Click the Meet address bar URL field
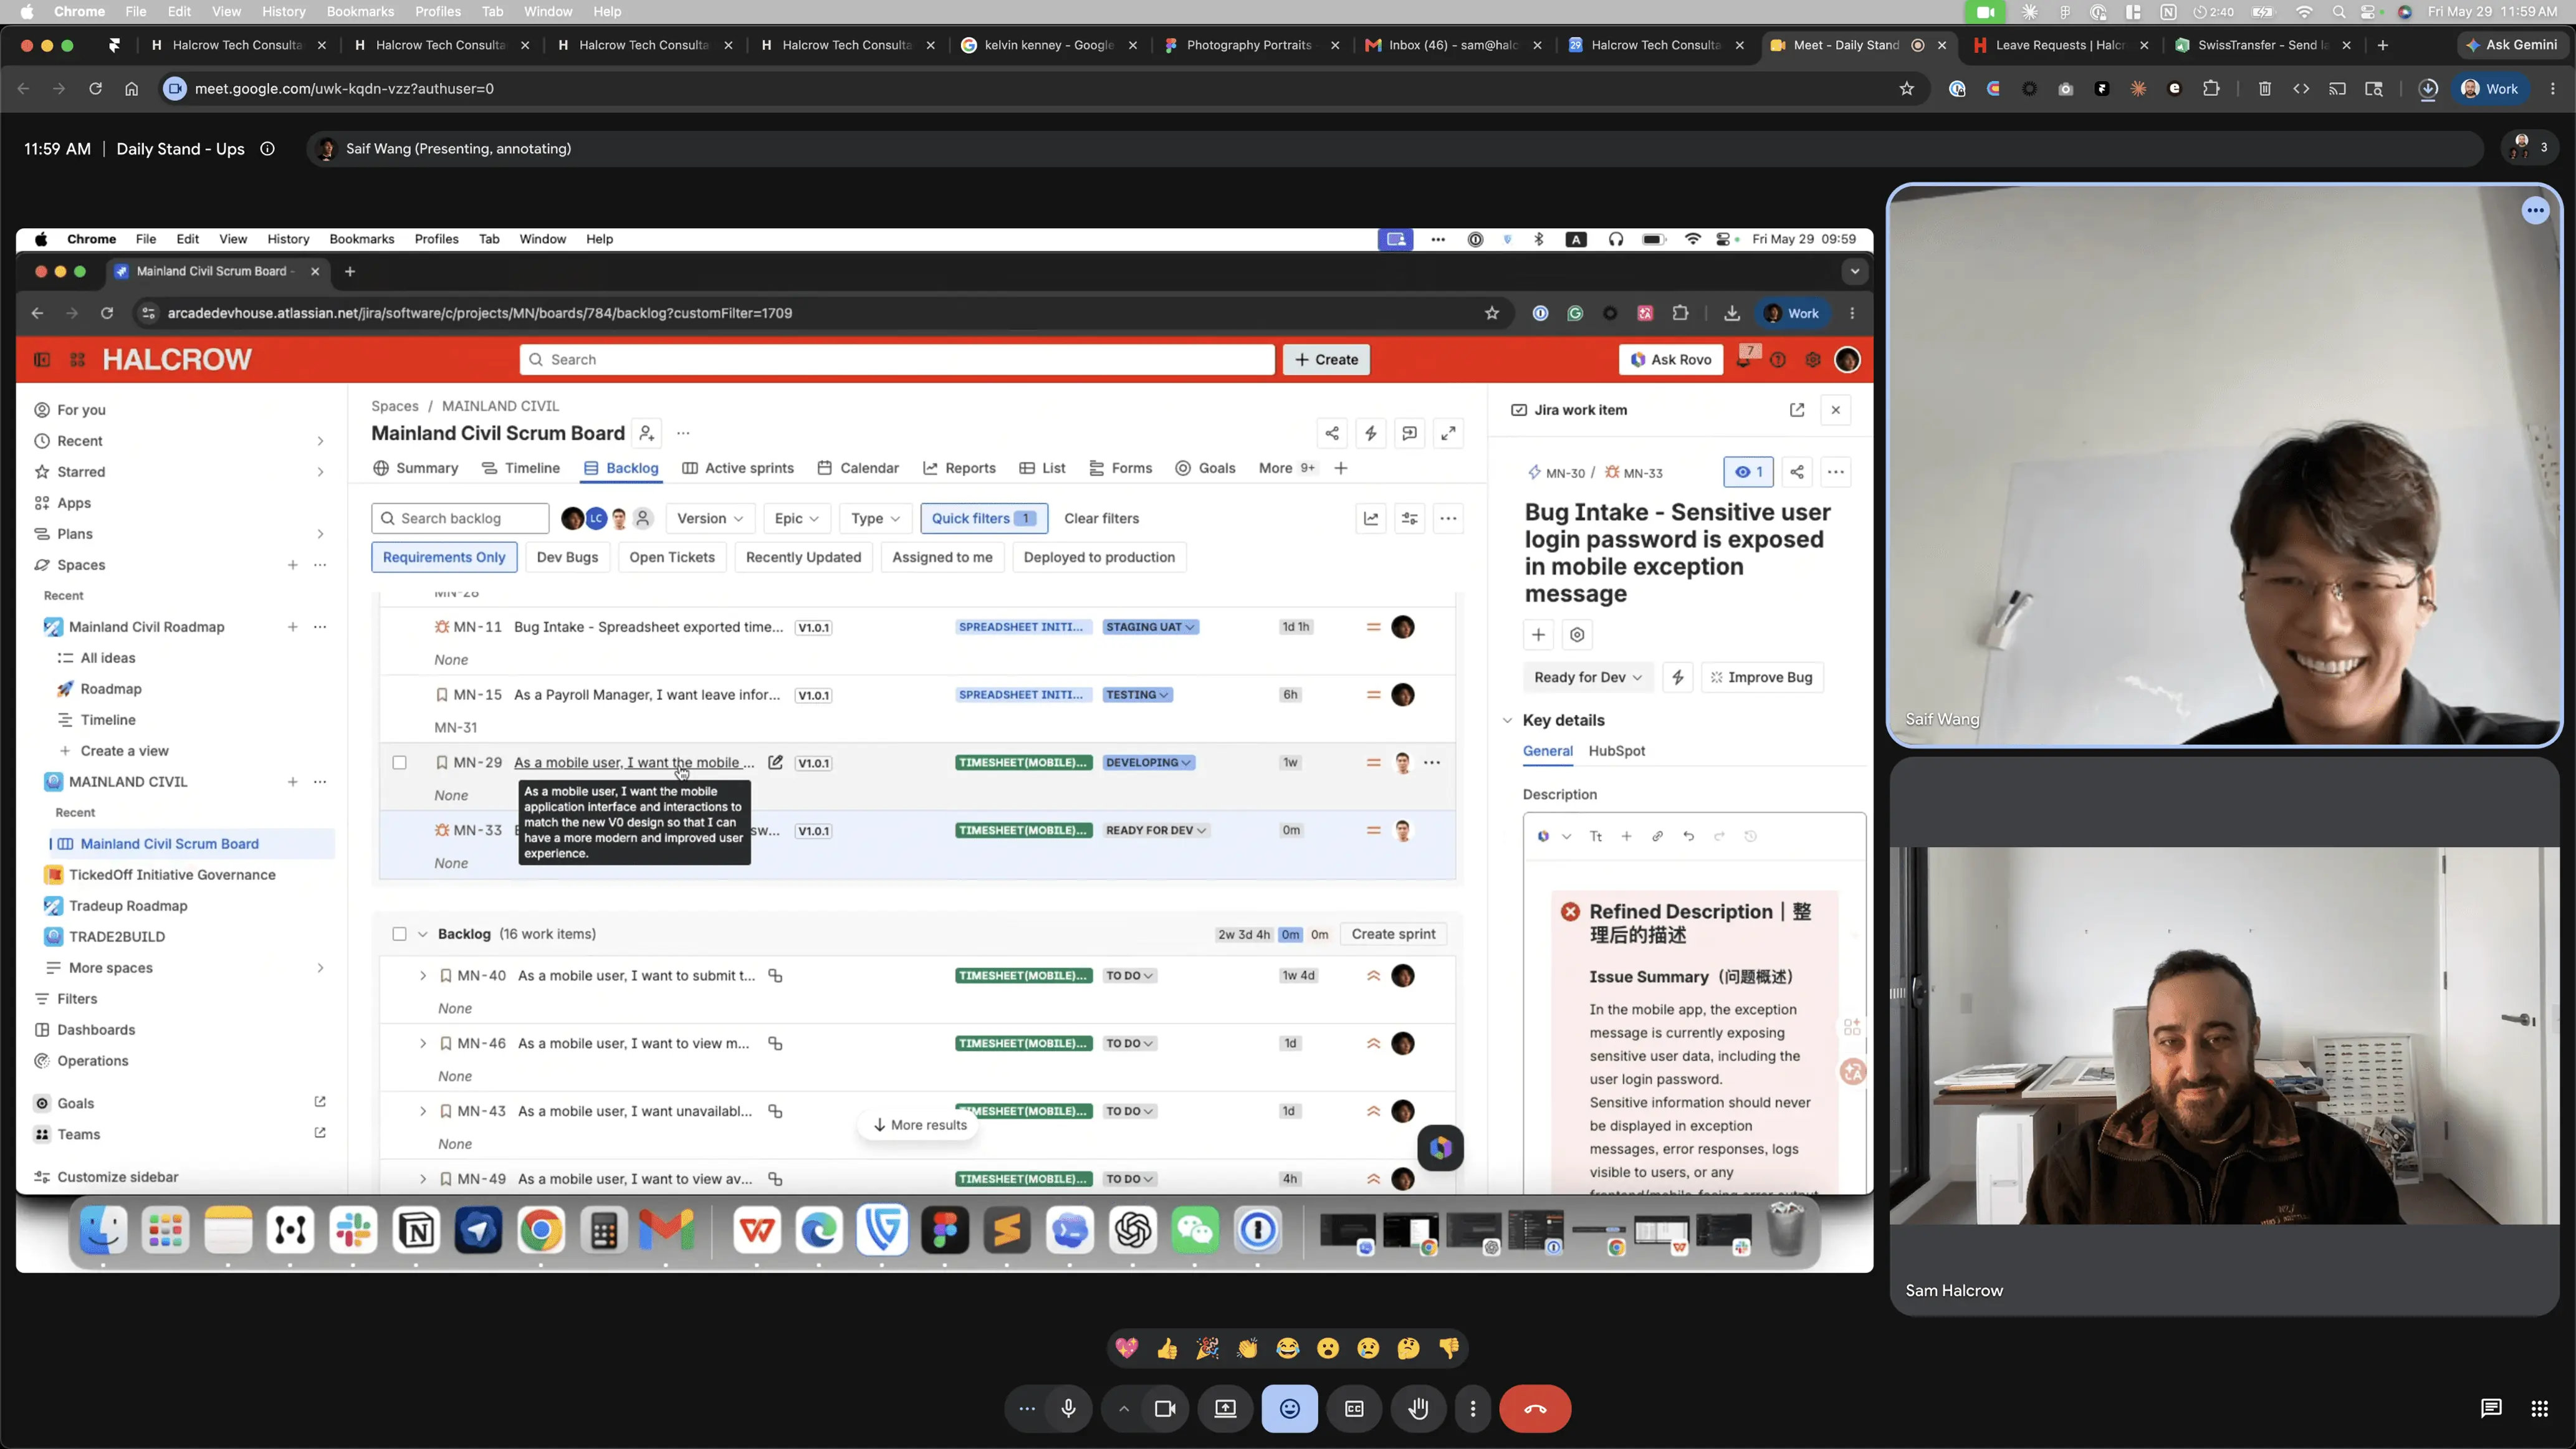The image size is (2576, 1449). coord(1040,89)
